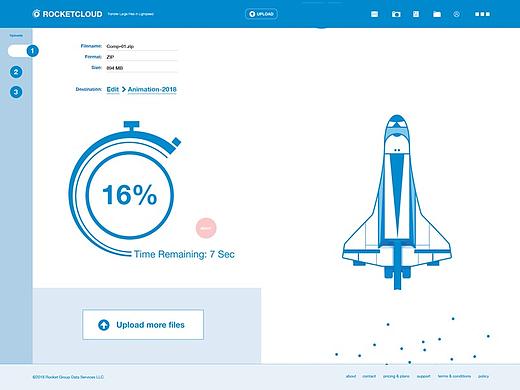Open the policy footer link
Viewport: 520px width, 390px height.
[483, 376]
